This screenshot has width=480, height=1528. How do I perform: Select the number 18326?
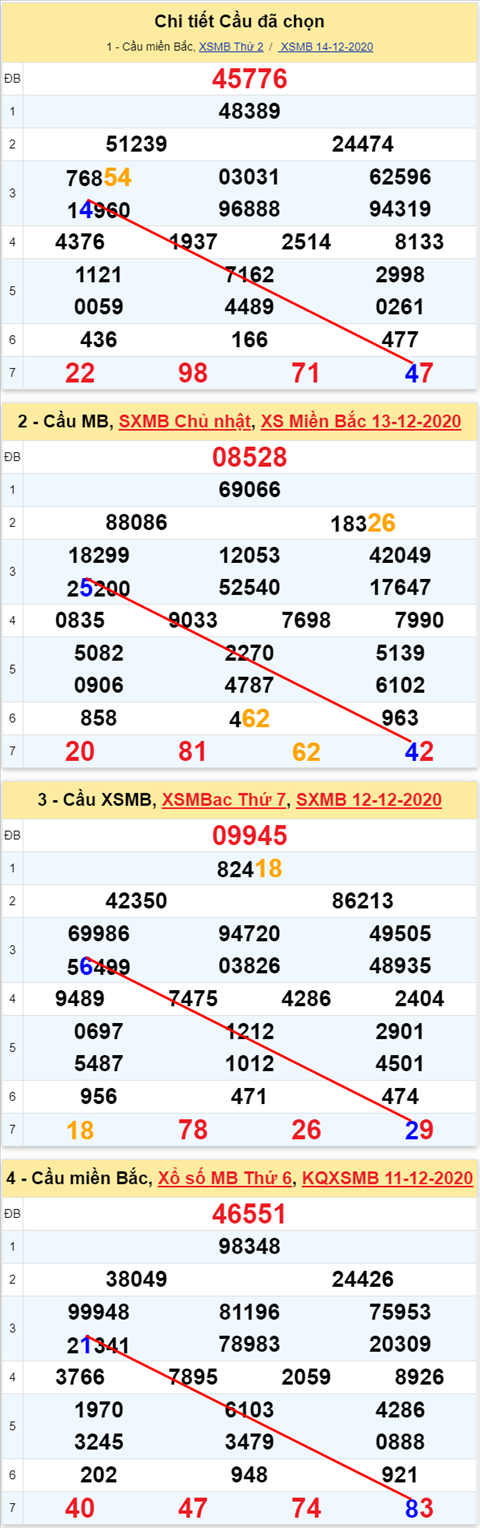362,522
